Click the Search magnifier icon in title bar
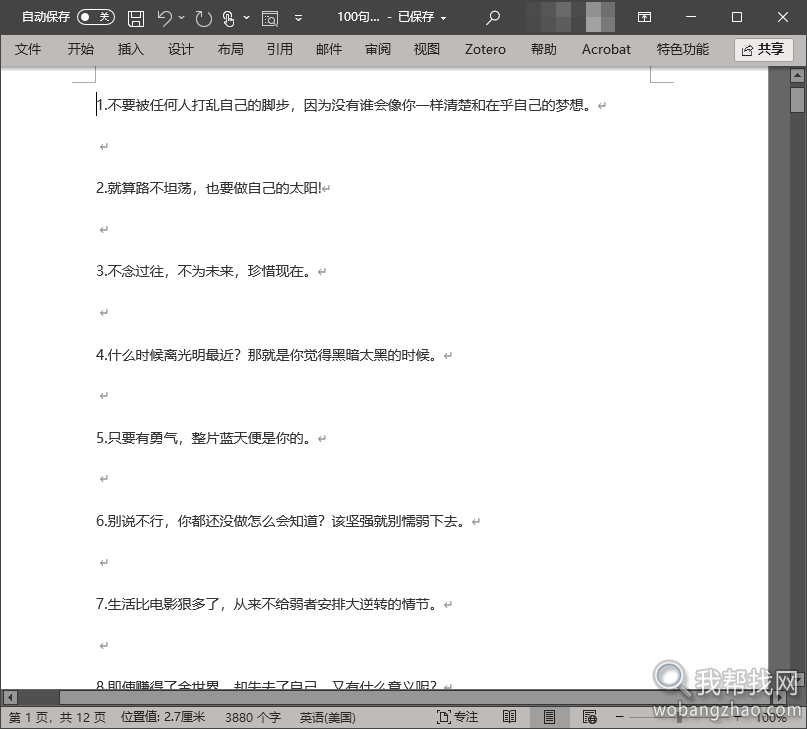 493,18
